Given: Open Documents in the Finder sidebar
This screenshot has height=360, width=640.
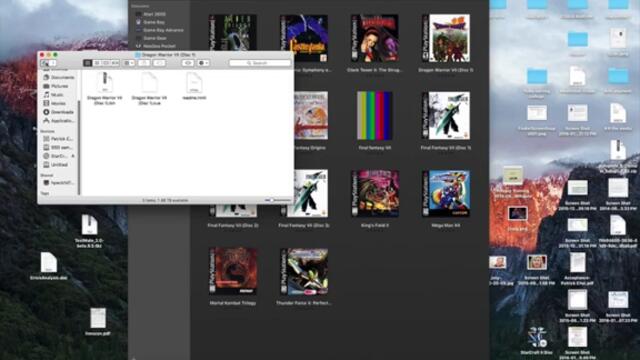Looking at the screenshot, I should 59,77.
